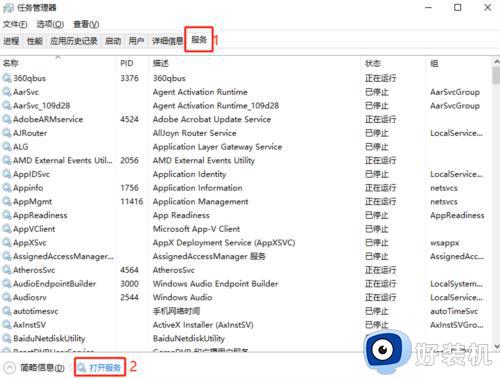500x379 pixels.
Task: Click description ActiveX Installer (AxInstSV)
Action: 203,325
